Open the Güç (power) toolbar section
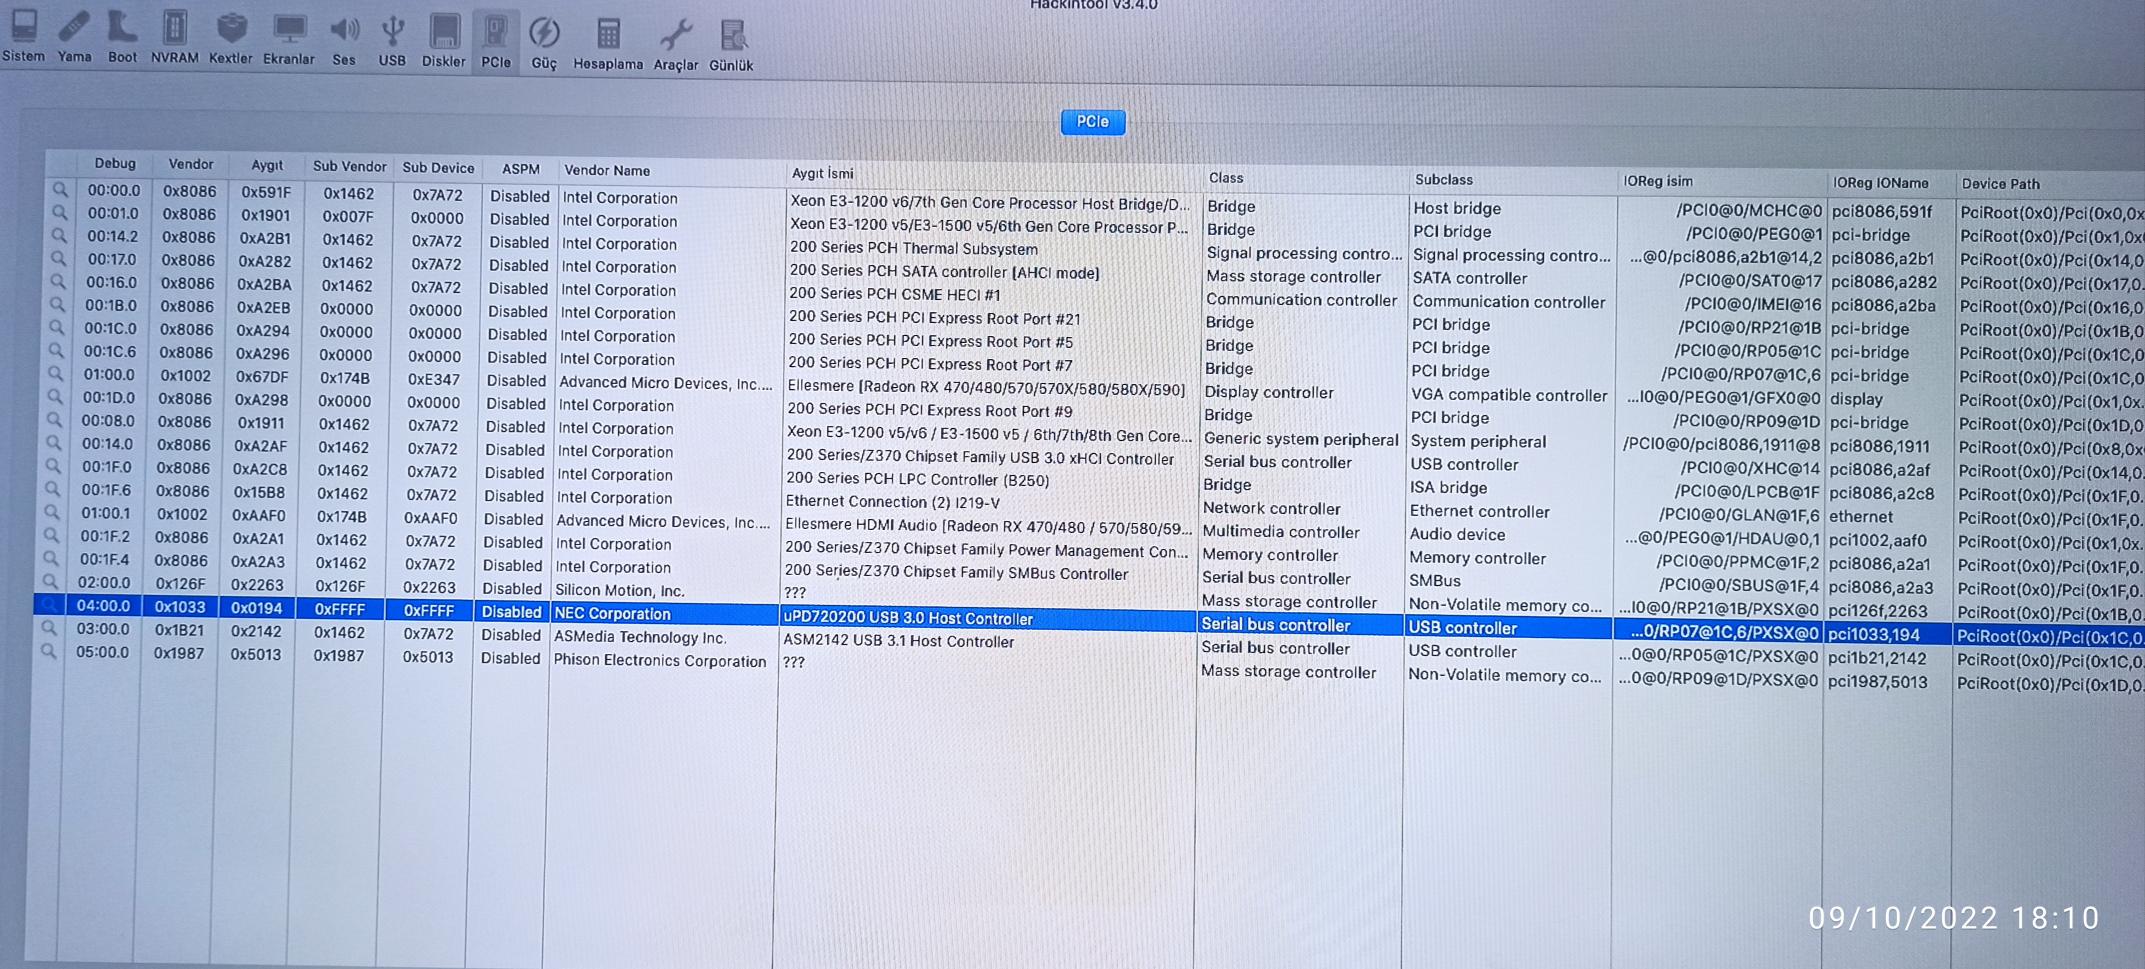 coord(544,43)
